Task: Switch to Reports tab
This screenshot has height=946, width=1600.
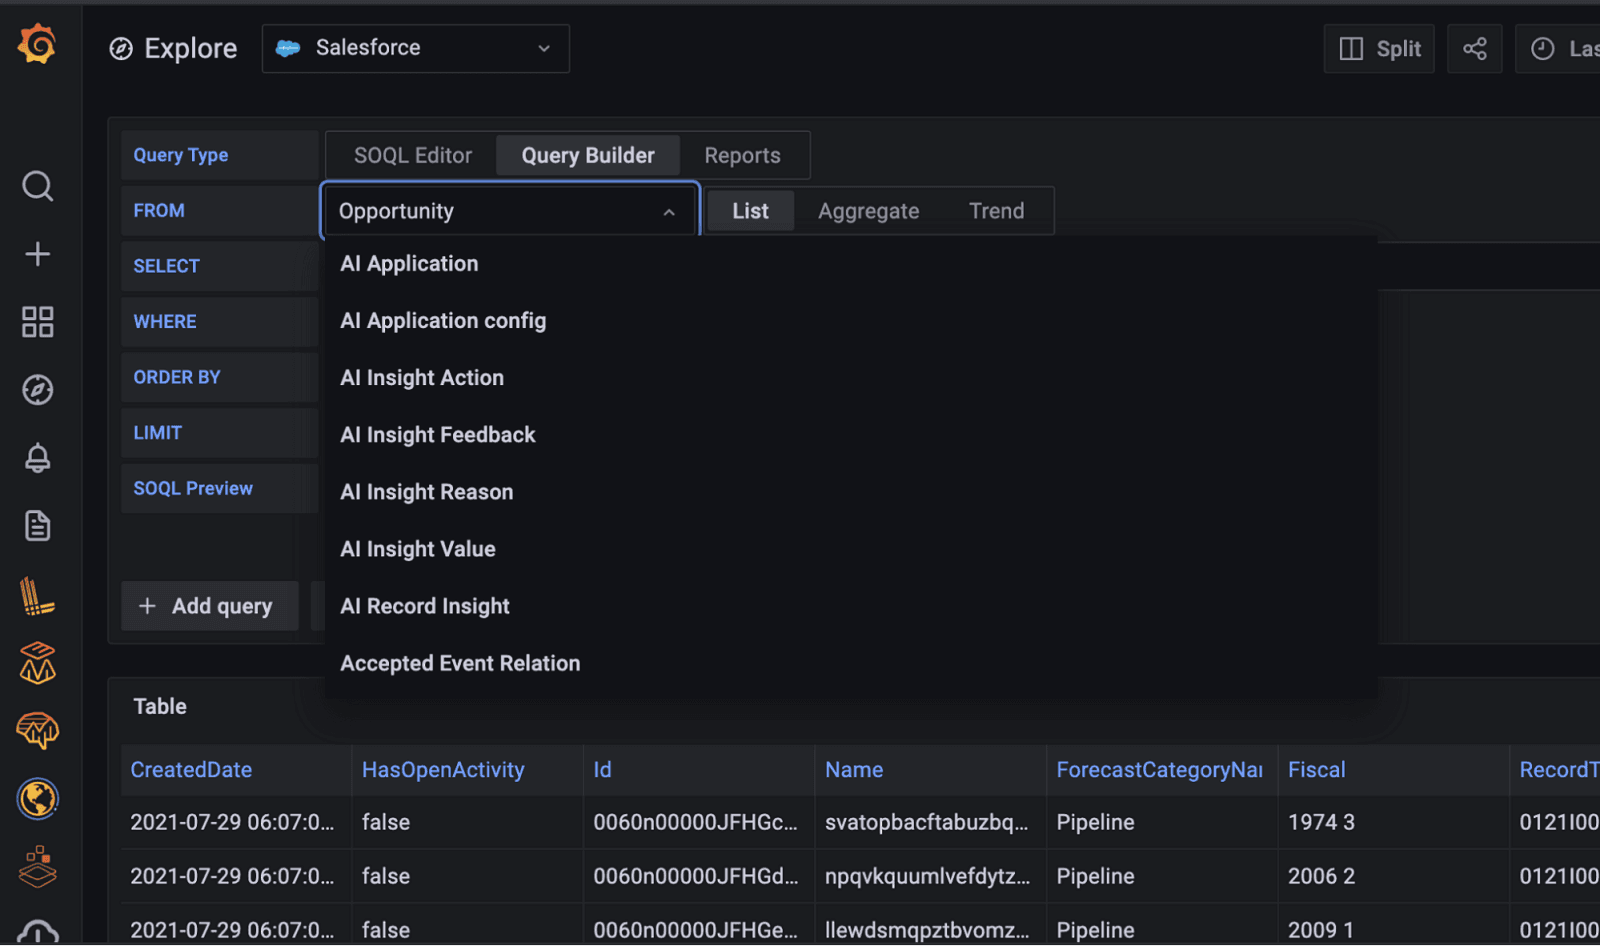Action: 742,156
